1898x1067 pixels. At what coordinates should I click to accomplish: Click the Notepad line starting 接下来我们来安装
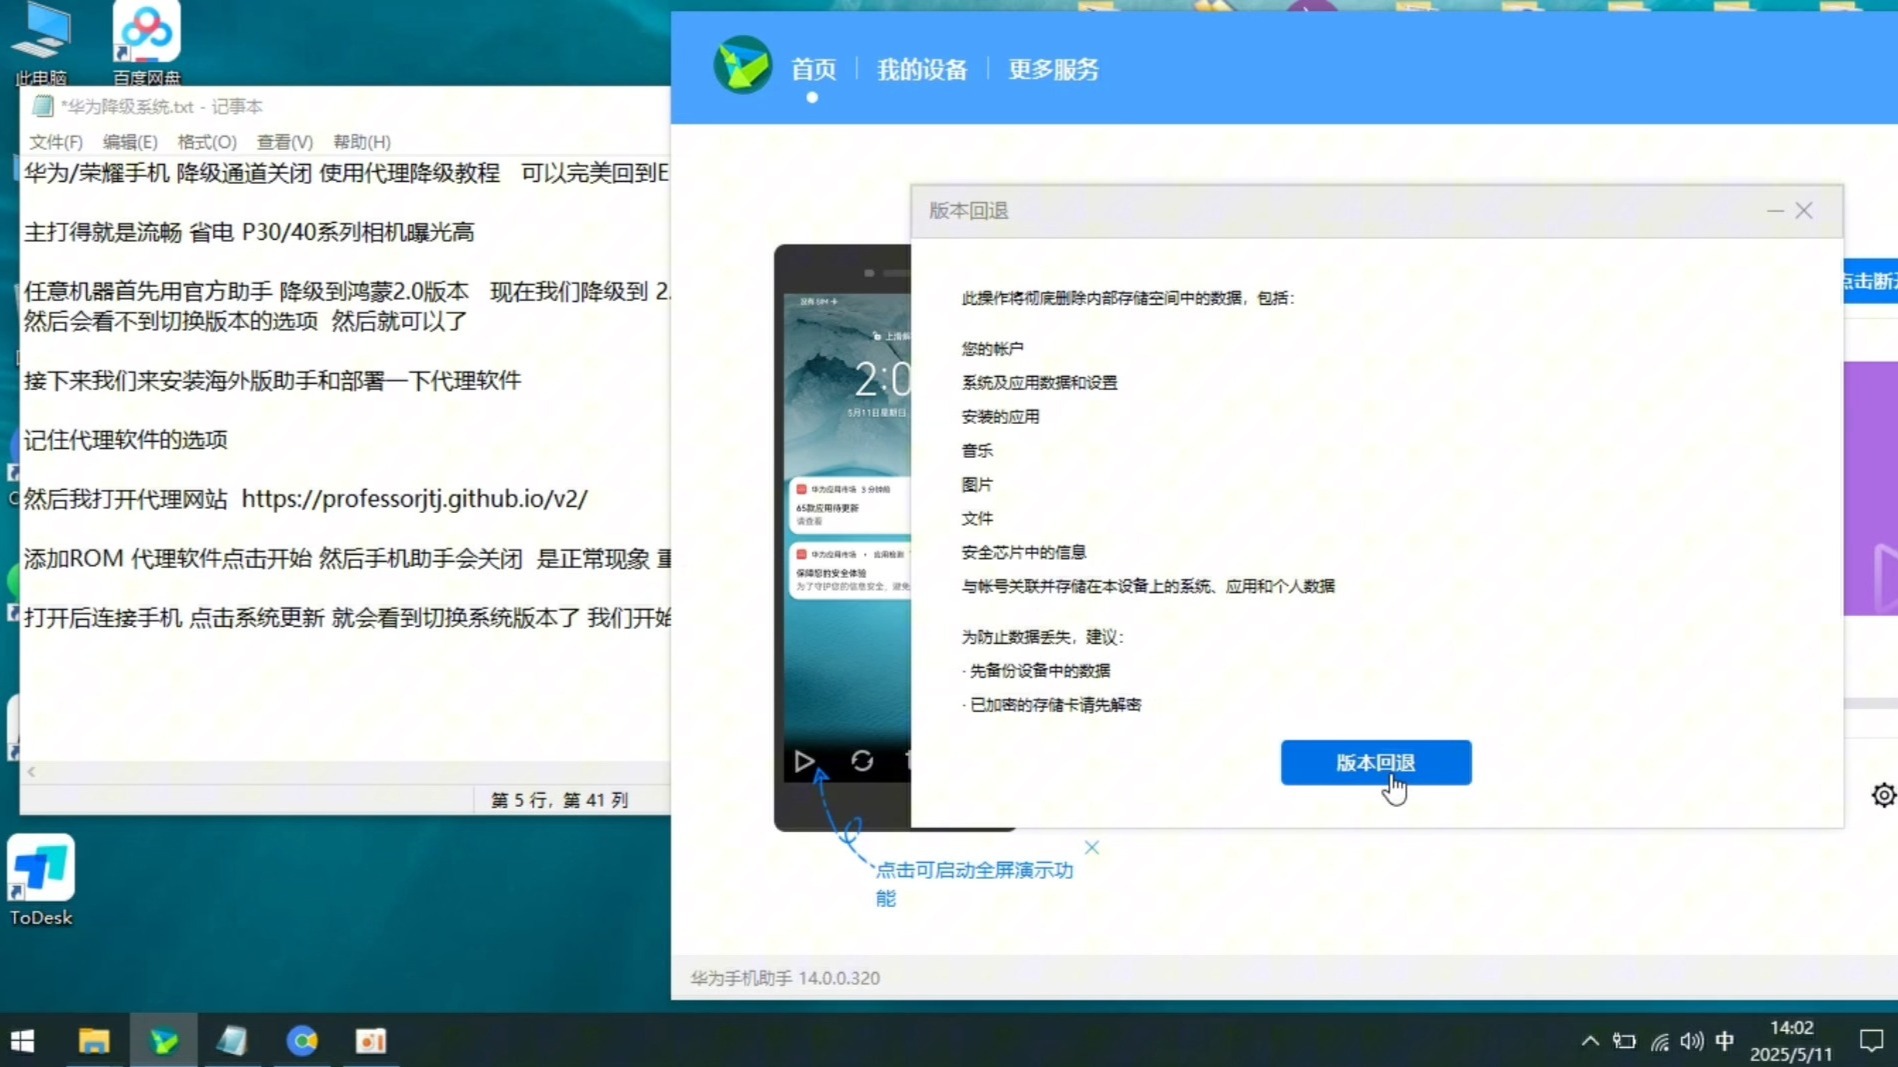click(x=273, y=381)
